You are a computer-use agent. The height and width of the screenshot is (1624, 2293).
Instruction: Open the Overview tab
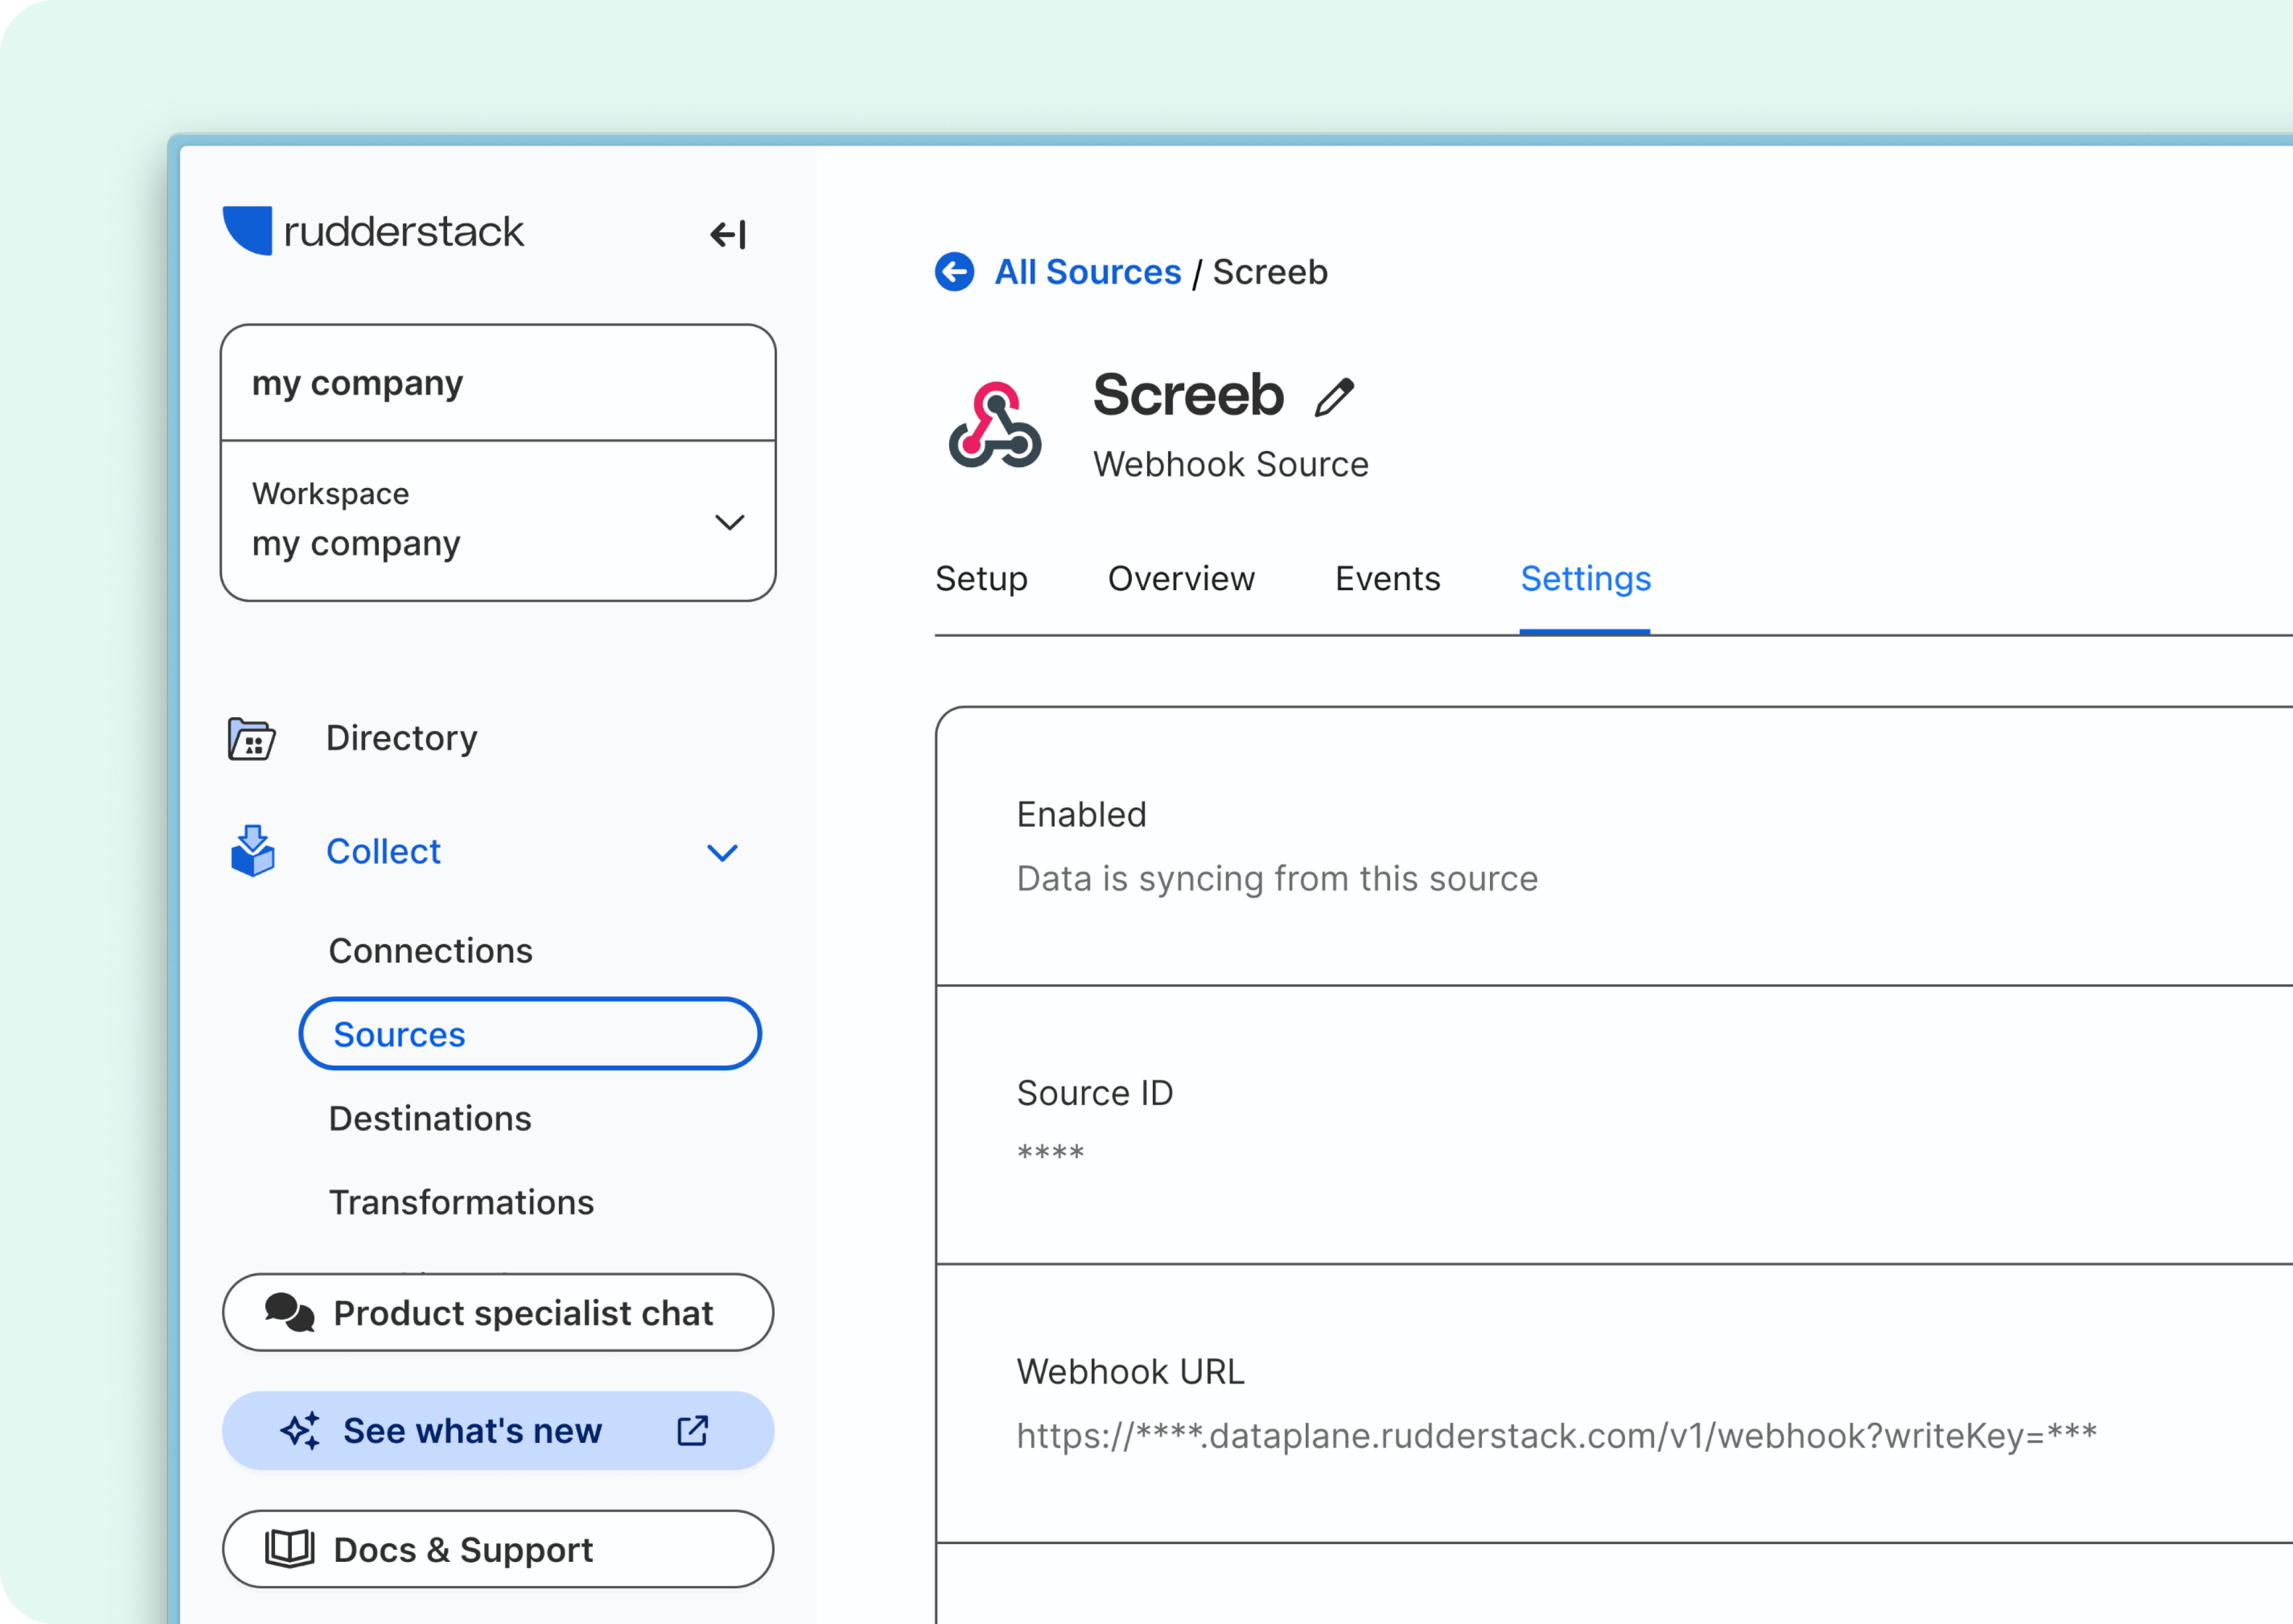pyautogui.click(x=1181, y=578)
